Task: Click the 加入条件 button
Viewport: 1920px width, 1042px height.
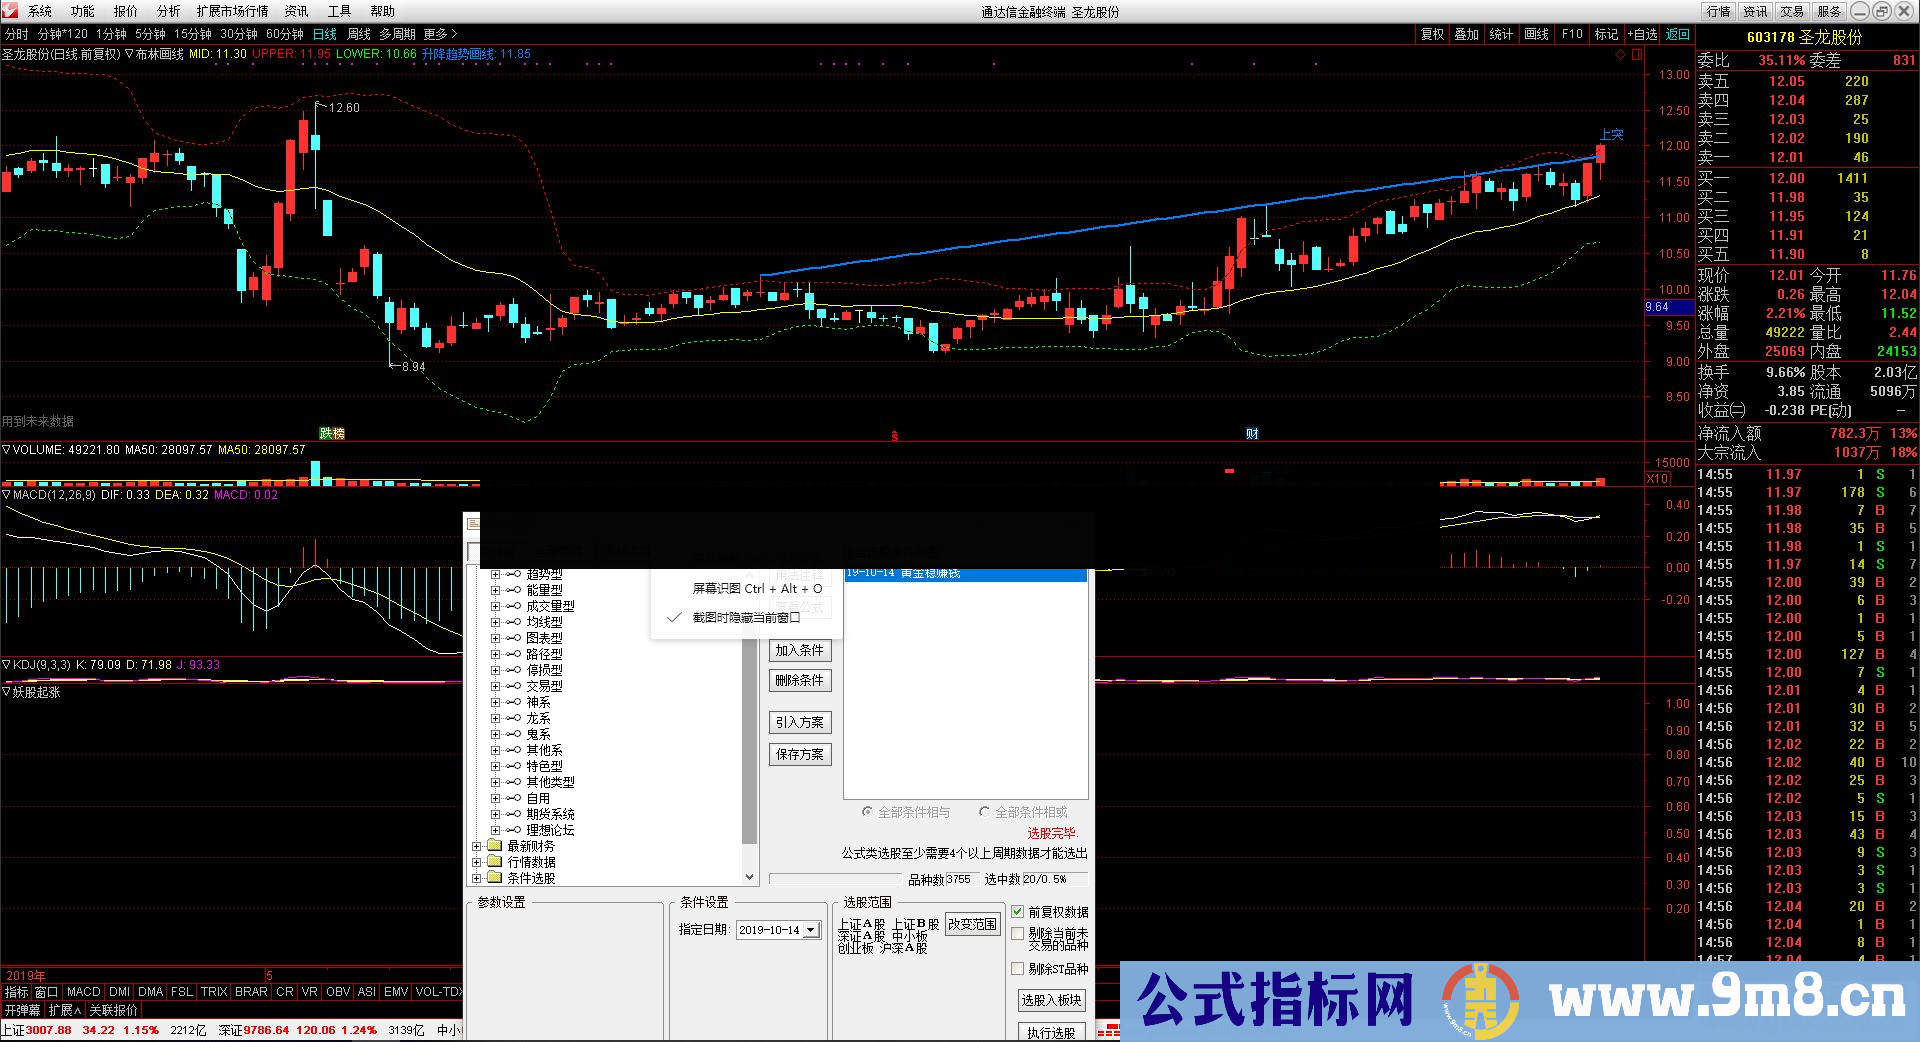Action: pyautogui.click(x=800, y=650)
